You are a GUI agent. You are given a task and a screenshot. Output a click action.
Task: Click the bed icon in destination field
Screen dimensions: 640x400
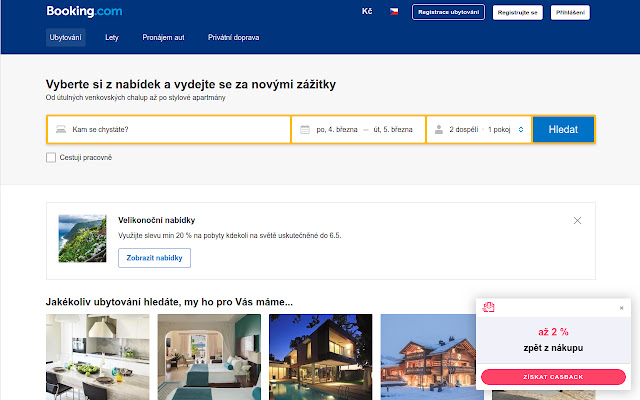[x=60, y=130]
